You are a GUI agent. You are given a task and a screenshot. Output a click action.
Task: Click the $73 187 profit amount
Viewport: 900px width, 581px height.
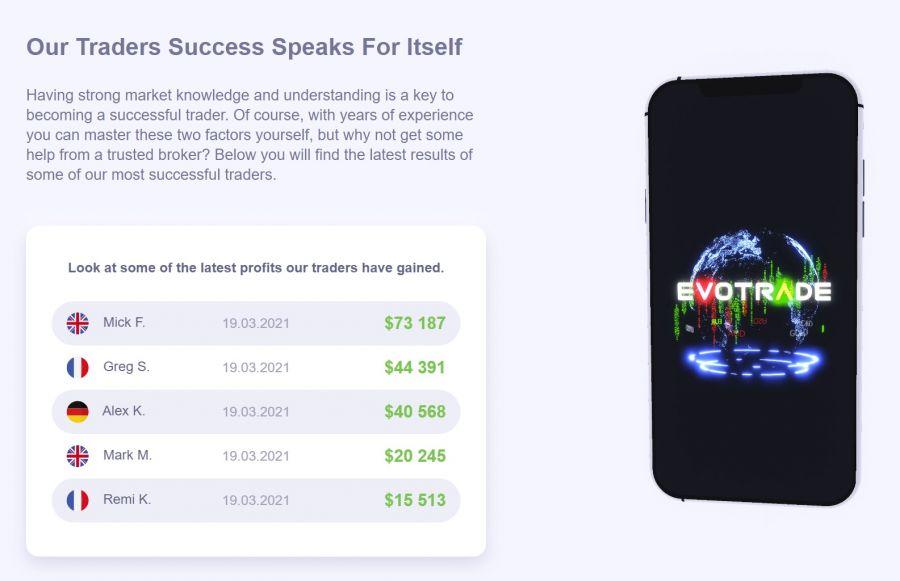click(x=415, y=323)
